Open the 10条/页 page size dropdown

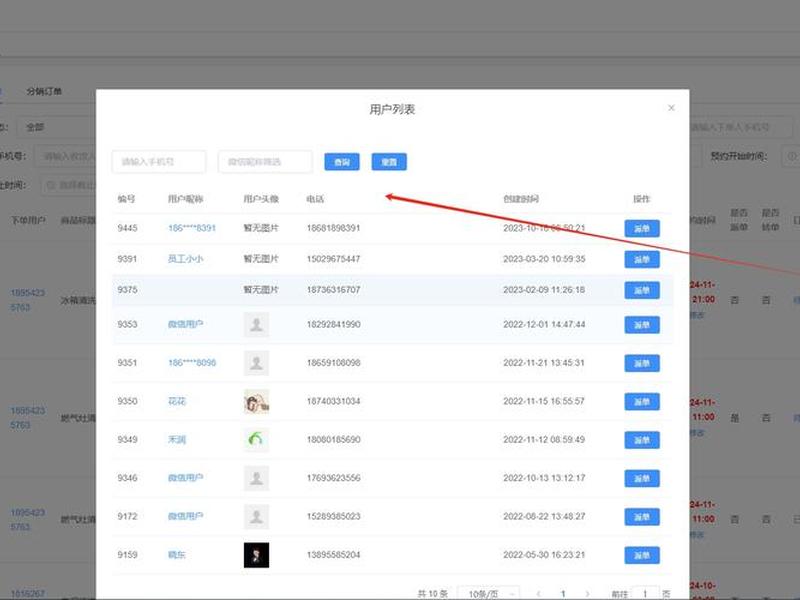[x=488, y=594]
